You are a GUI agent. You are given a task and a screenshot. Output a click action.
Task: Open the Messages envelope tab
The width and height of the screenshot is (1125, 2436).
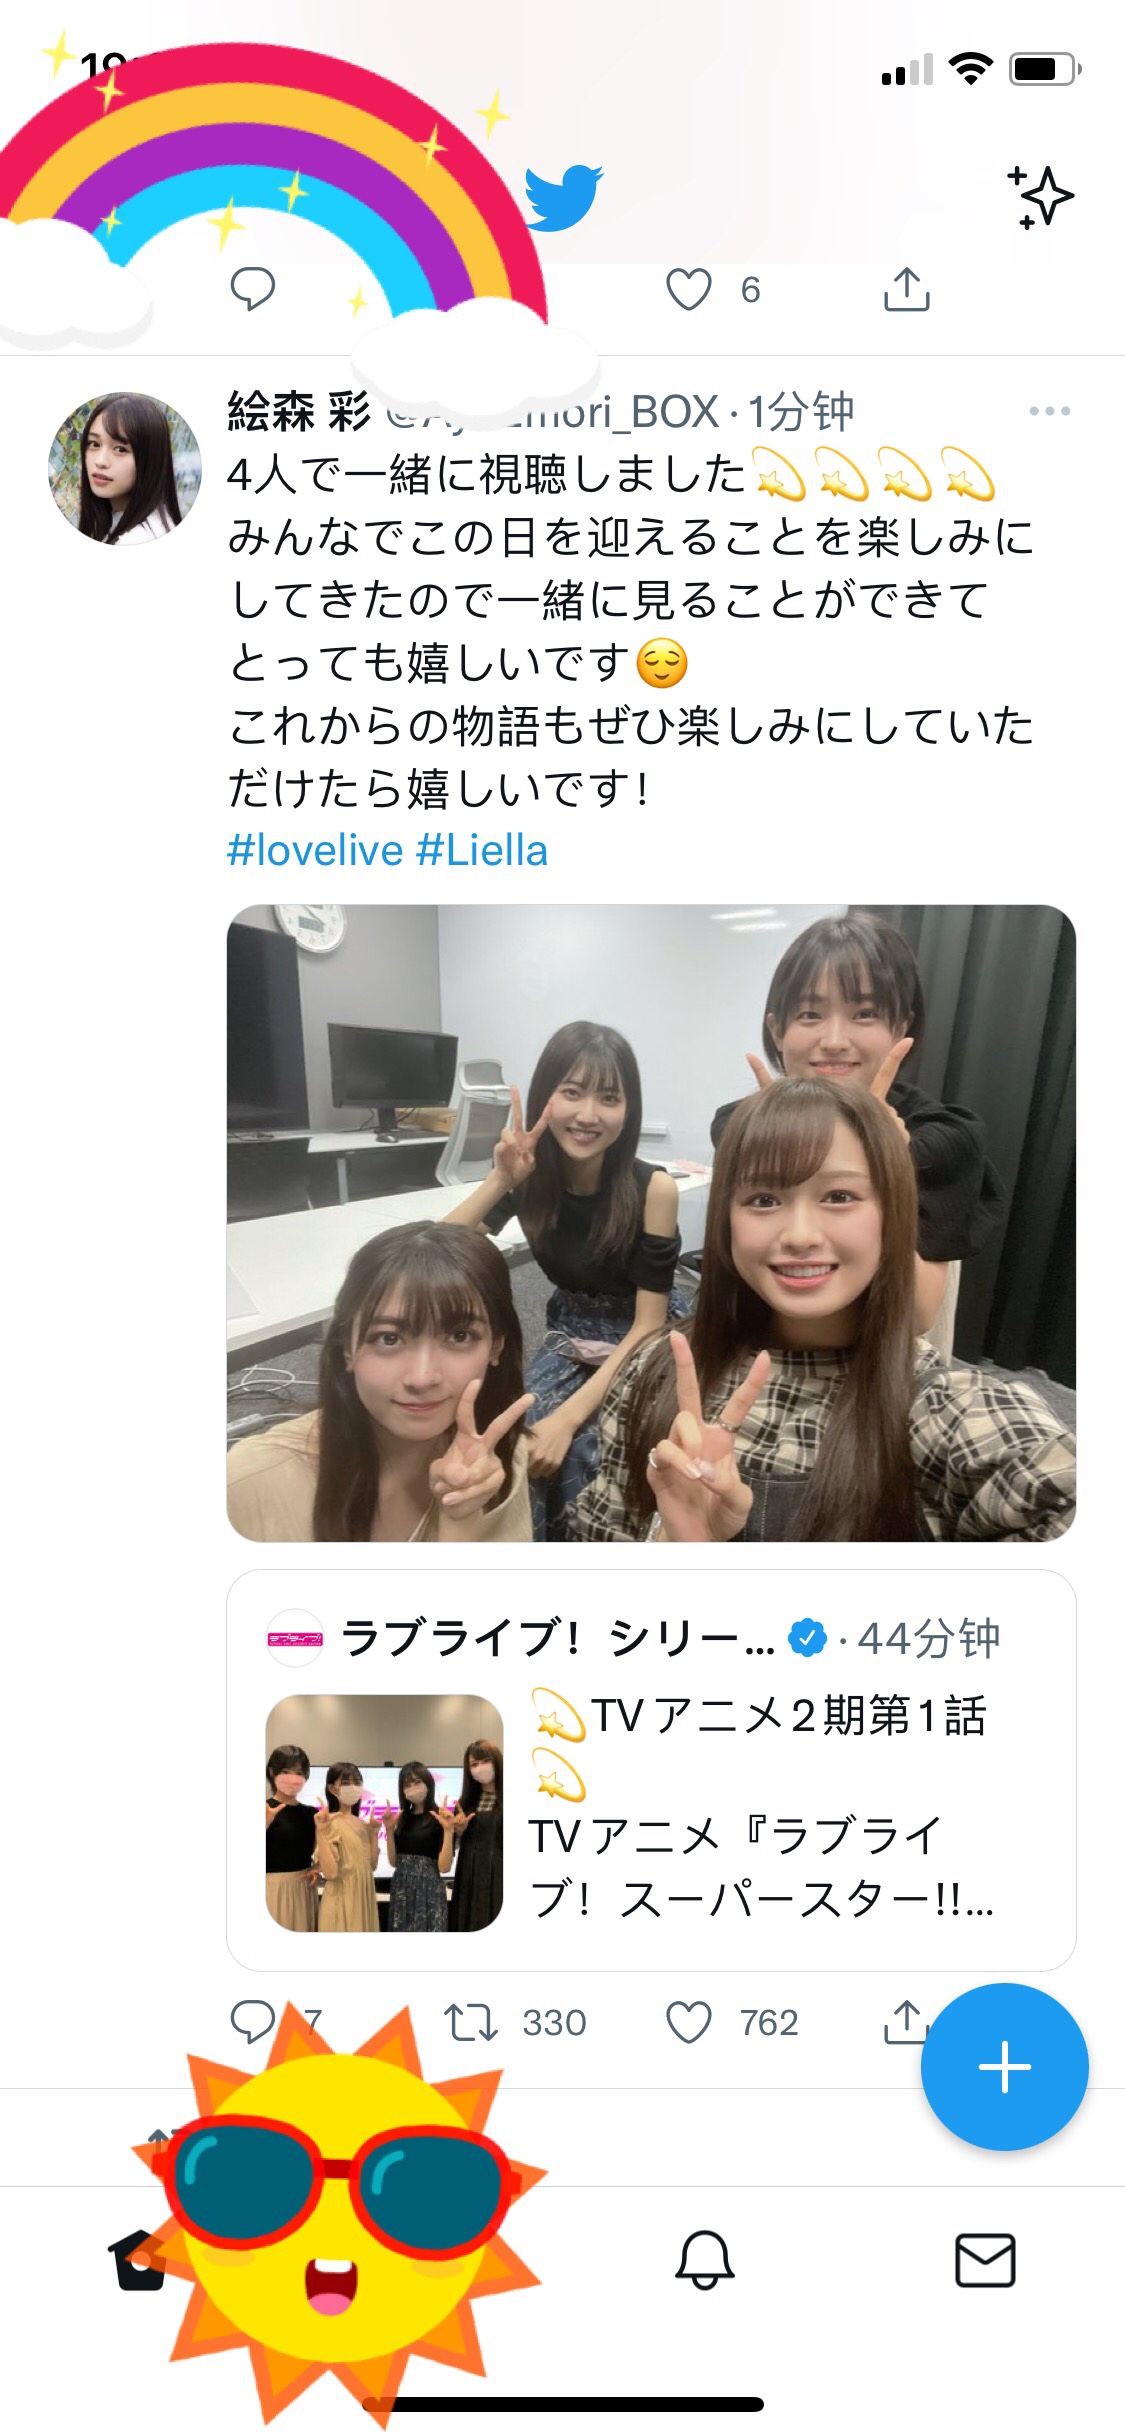click(985, 2260)
